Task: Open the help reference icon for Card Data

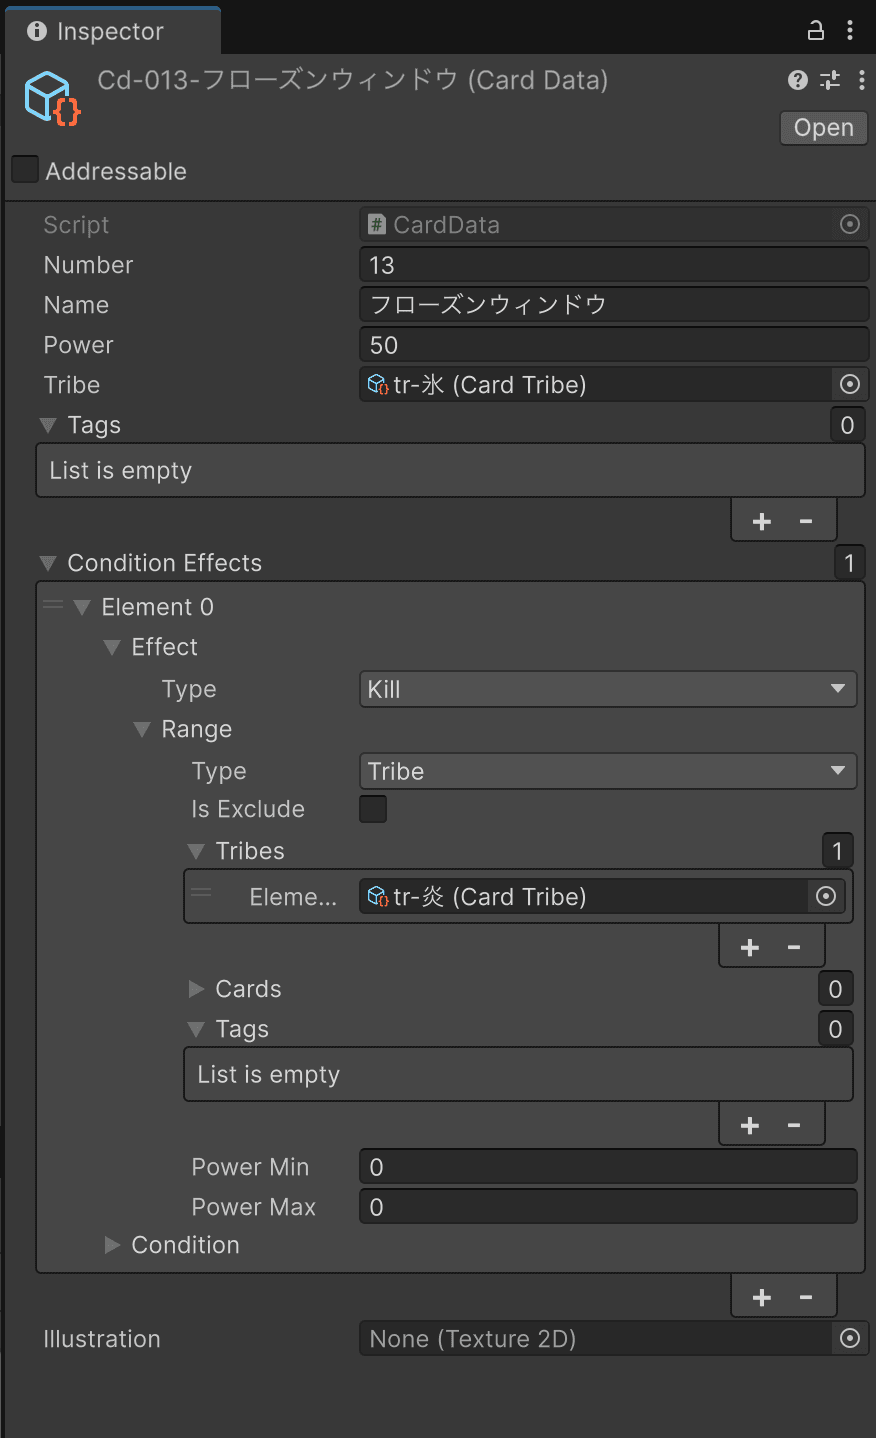Action: click(797, 80)
